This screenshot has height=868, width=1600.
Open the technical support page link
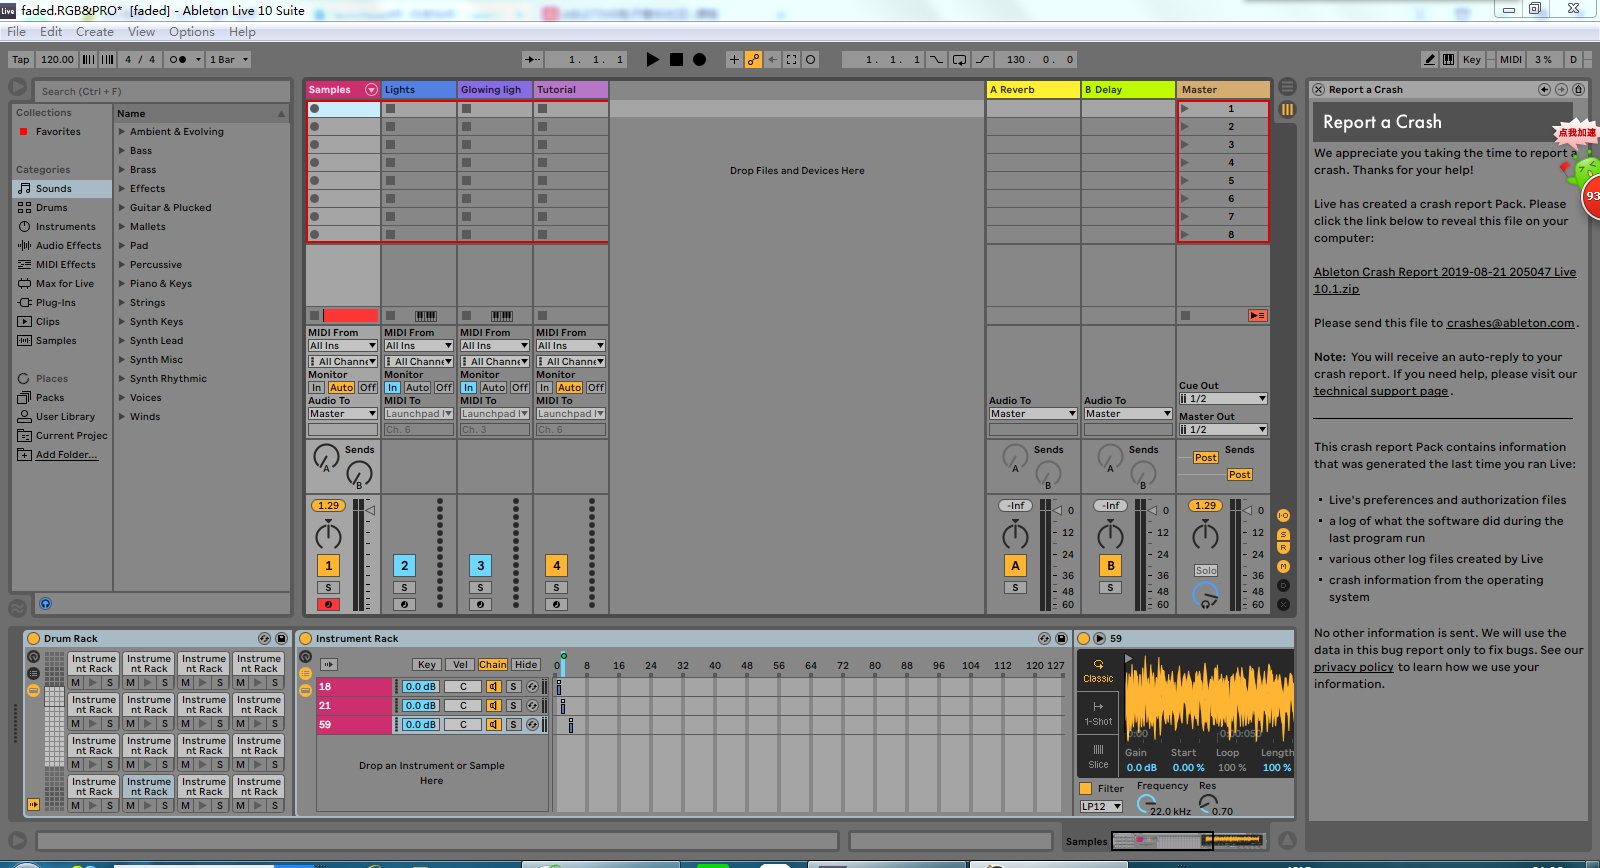pyautogui.click(x=1381, y=391)
